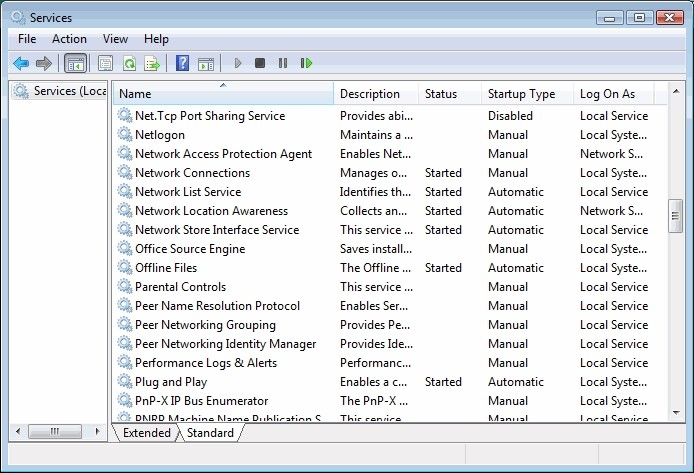
Task: Click Disabled startup type for Net.Tcp service
Action: tap(510, 115)
